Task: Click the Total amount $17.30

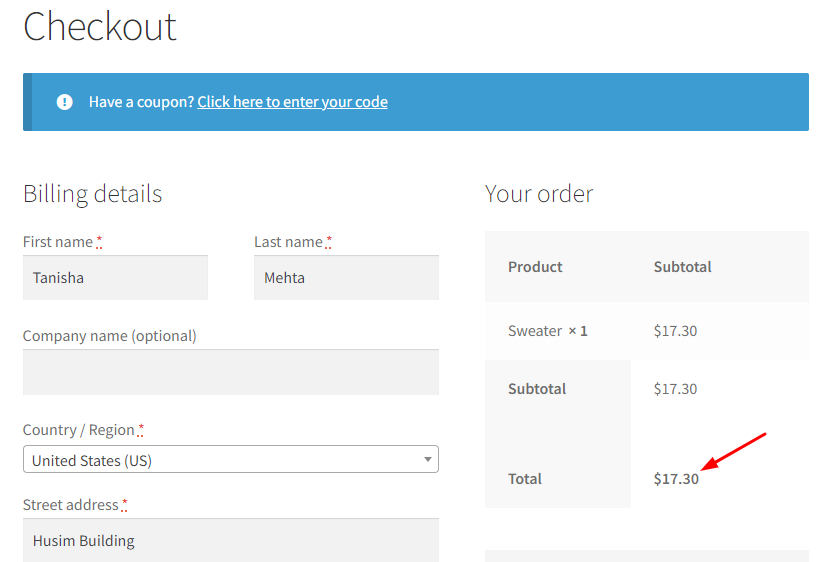Action: (x=676, y=479)
